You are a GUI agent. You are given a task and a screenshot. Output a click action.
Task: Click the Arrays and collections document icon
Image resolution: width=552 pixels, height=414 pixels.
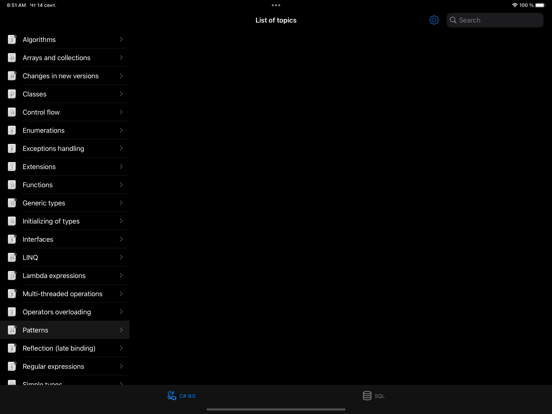pyautogui.click(x=12, y=57)
